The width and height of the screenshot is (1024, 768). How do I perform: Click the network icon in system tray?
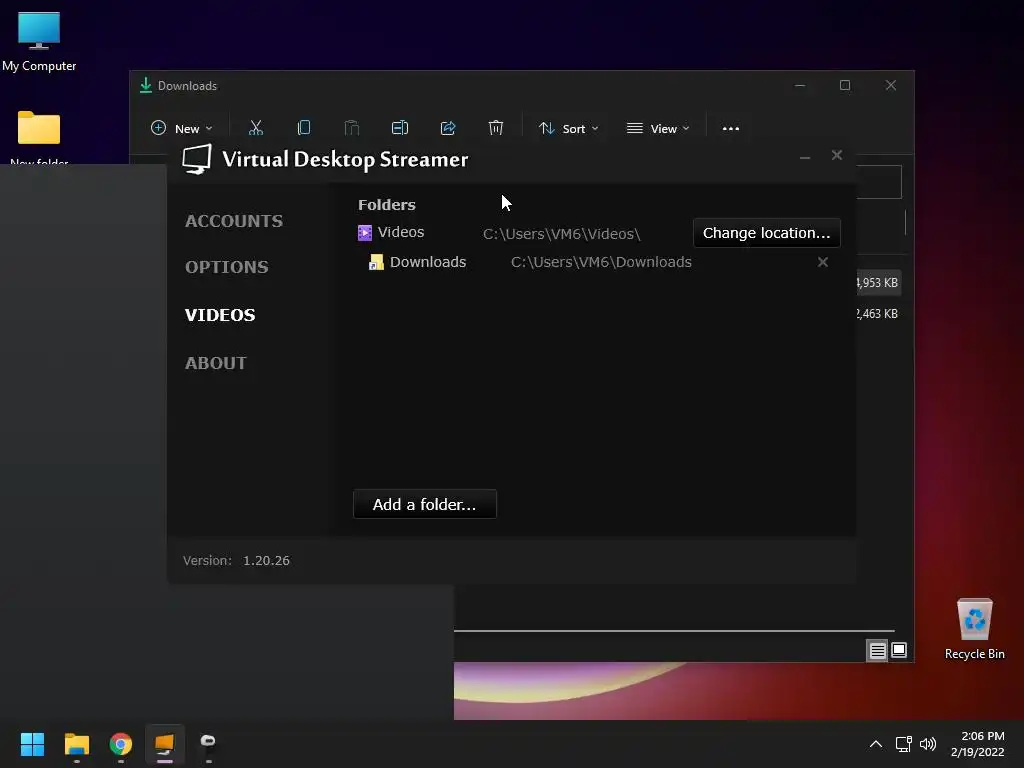(903, 744)
